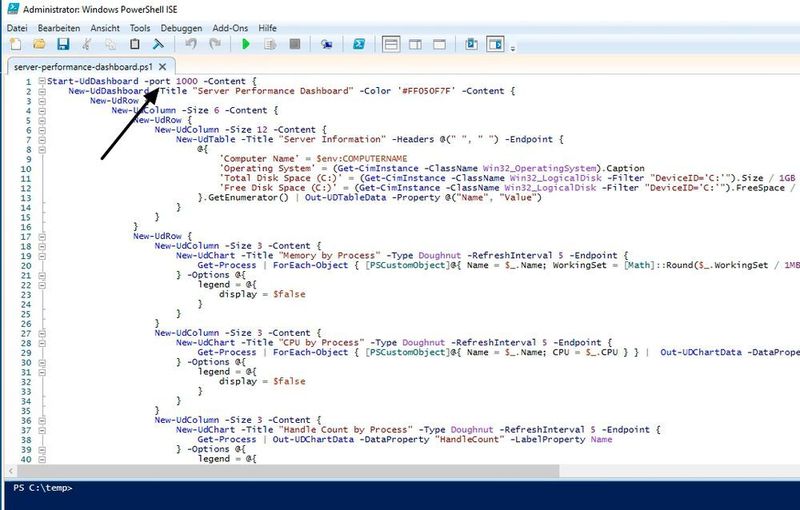Open a new remote PowerShell tab
Viewport: 800px width, 510px height.
click(x=327, y=44)
